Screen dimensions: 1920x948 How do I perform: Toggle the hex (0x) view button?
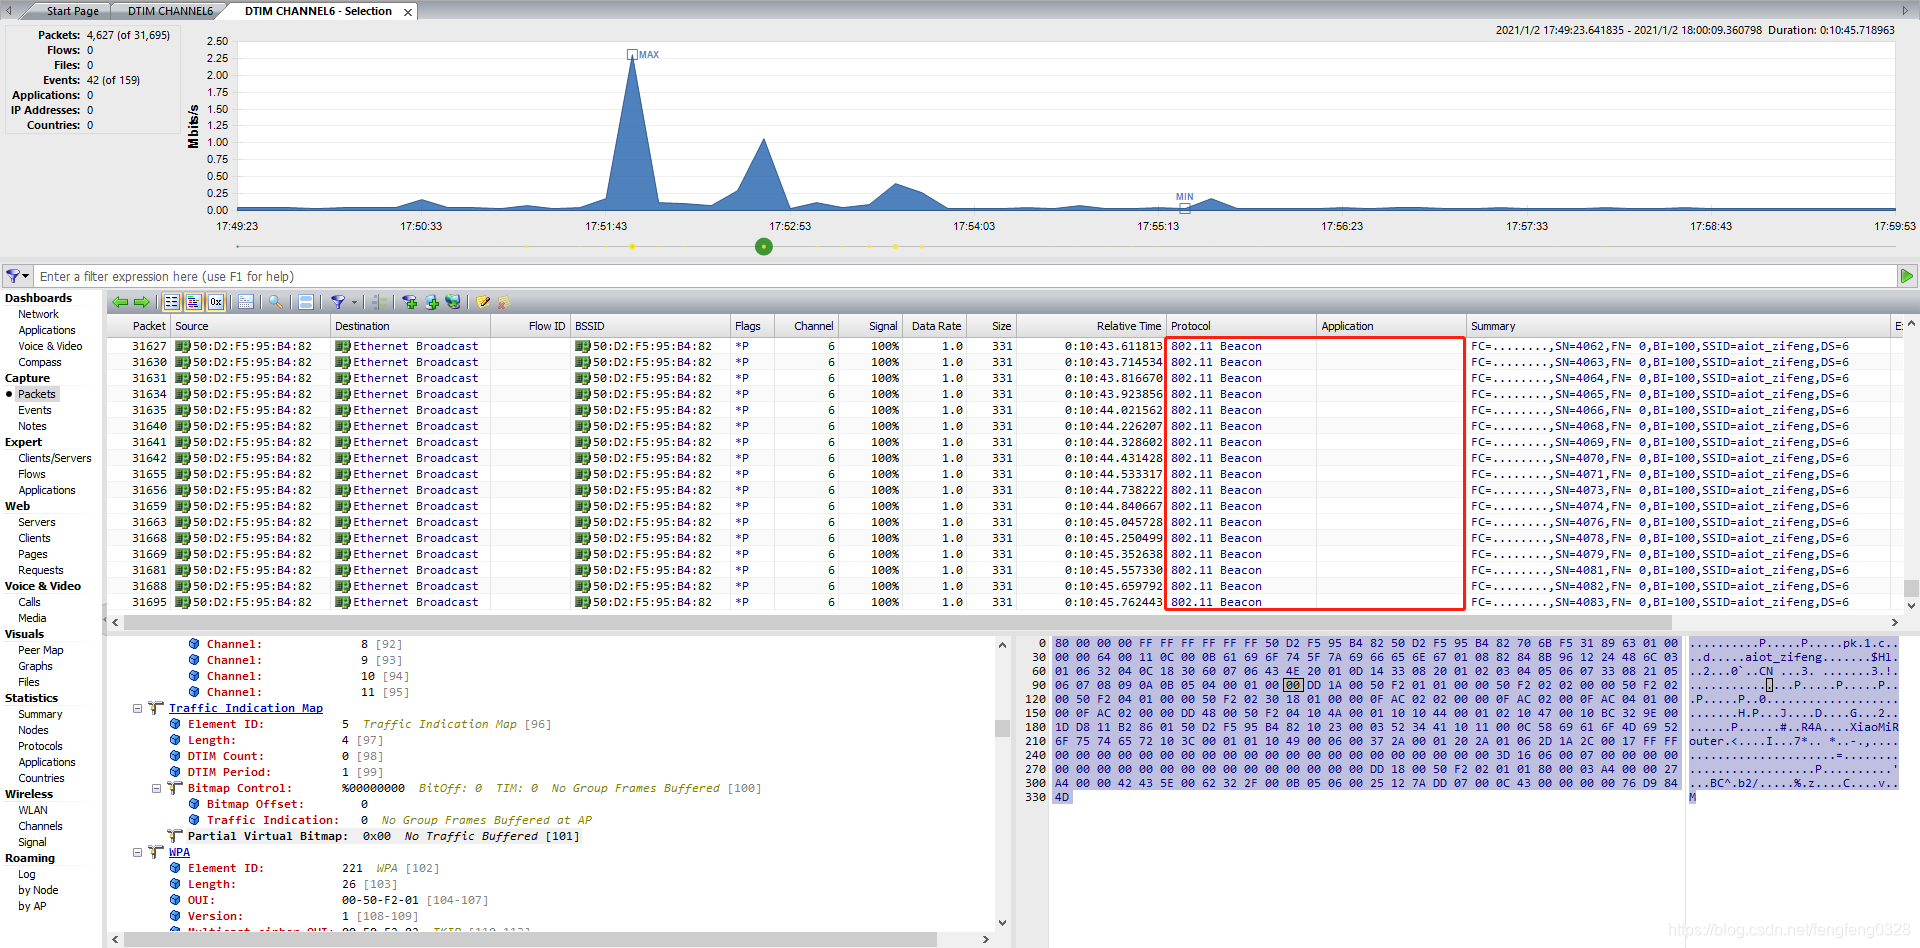click(x=216, y=302)
